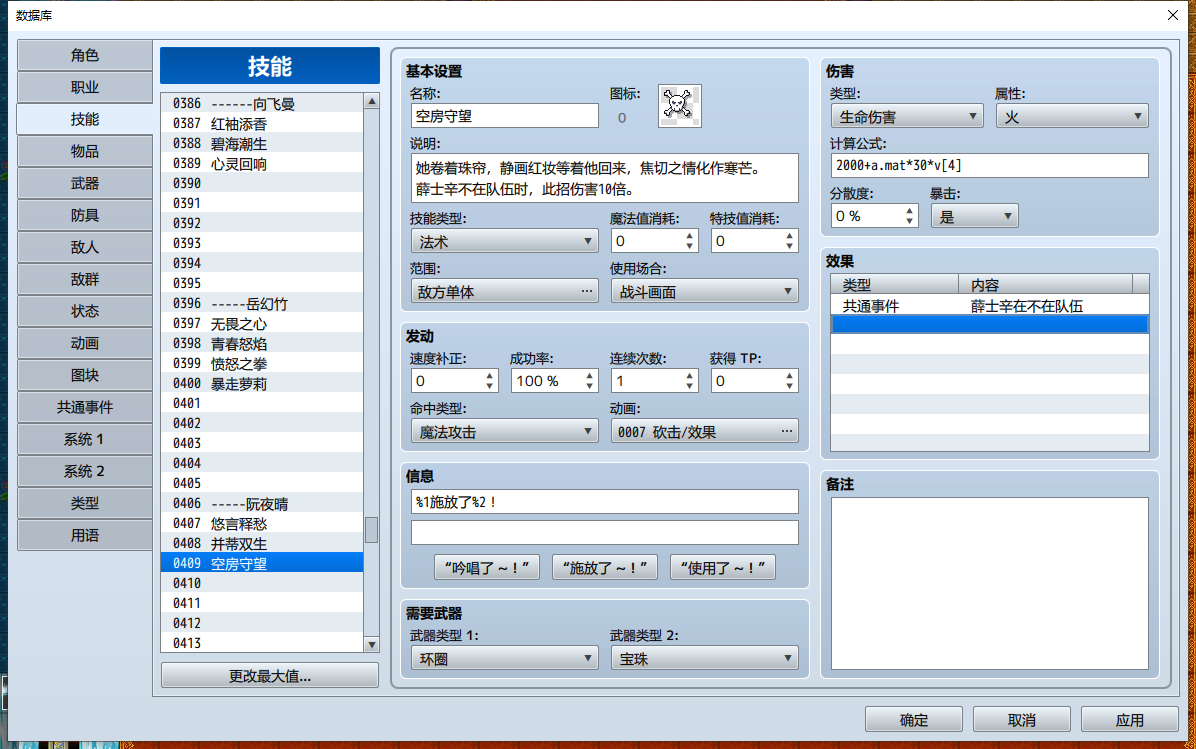
Task: Select skill 0400 暴走萝莉
Action: tap(262, 384)
